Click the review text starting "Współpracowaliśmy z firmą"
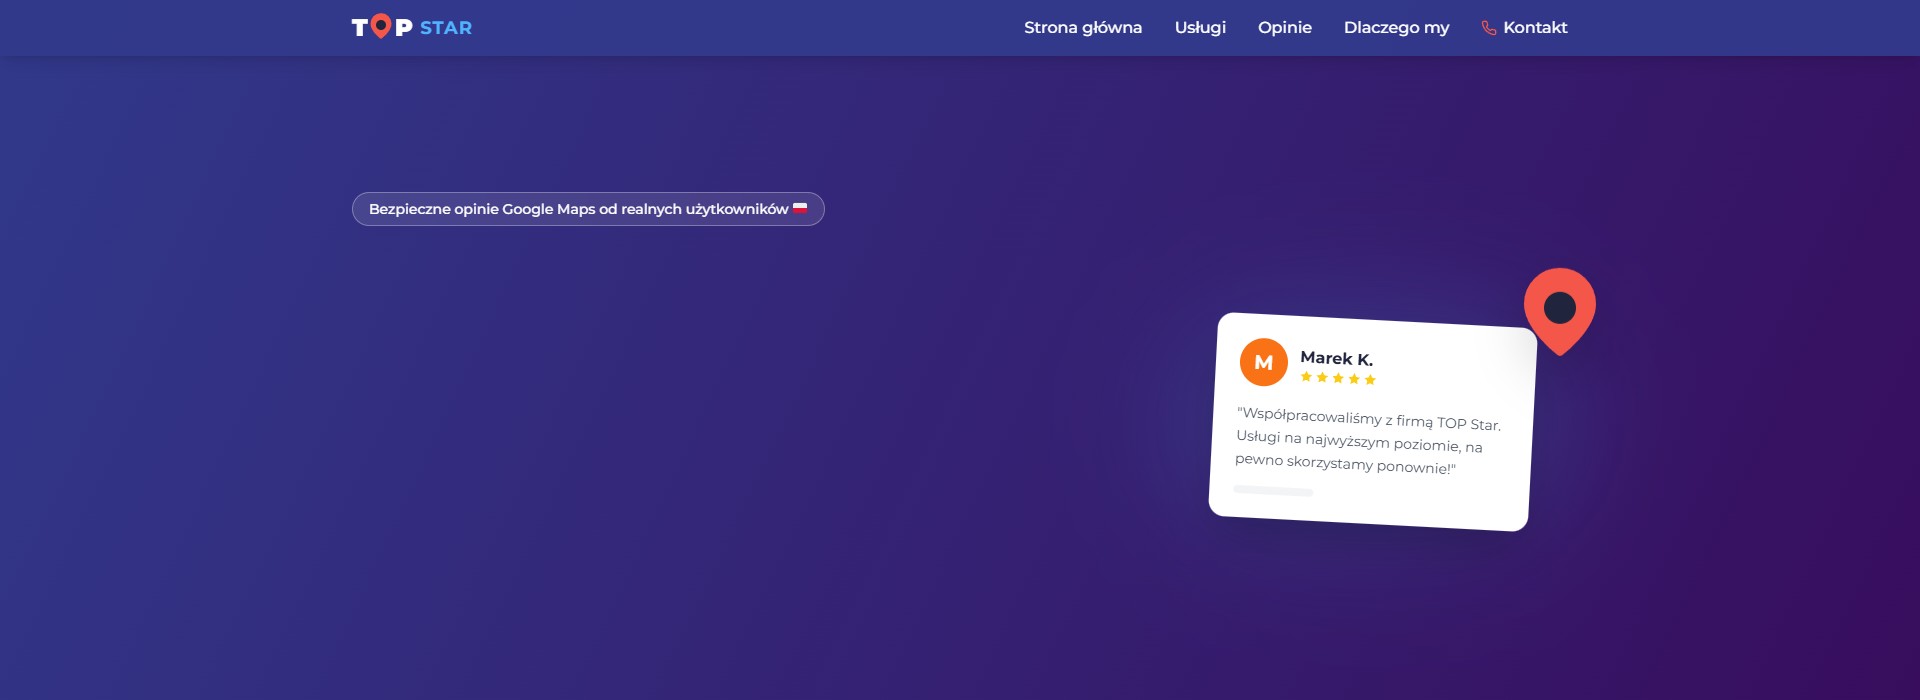Screen dimensions: 1920x700 coord(1367,441)
